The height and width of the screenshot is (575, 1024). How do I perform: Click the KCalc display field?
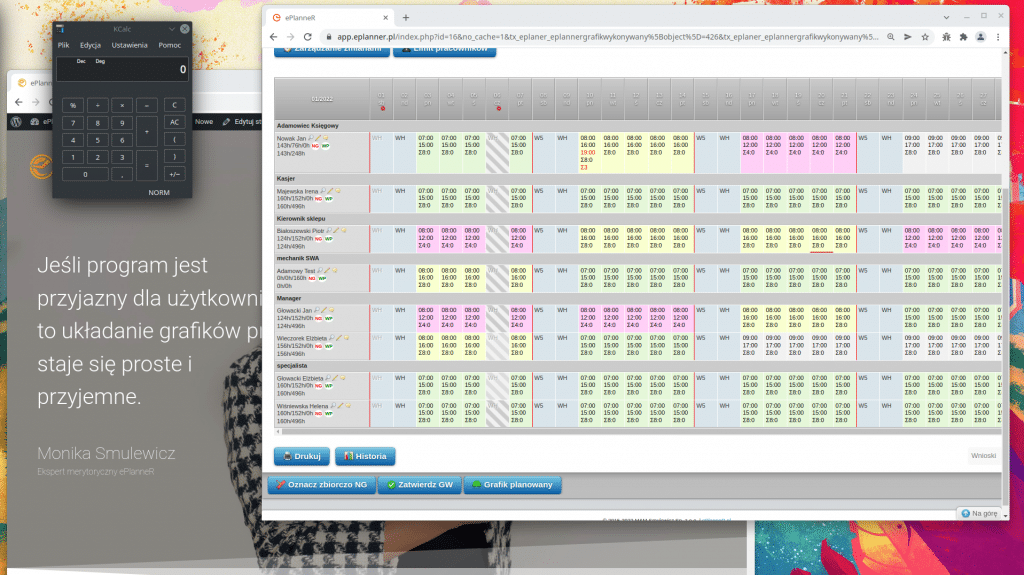pyautogui.click(x=122, y=69)
